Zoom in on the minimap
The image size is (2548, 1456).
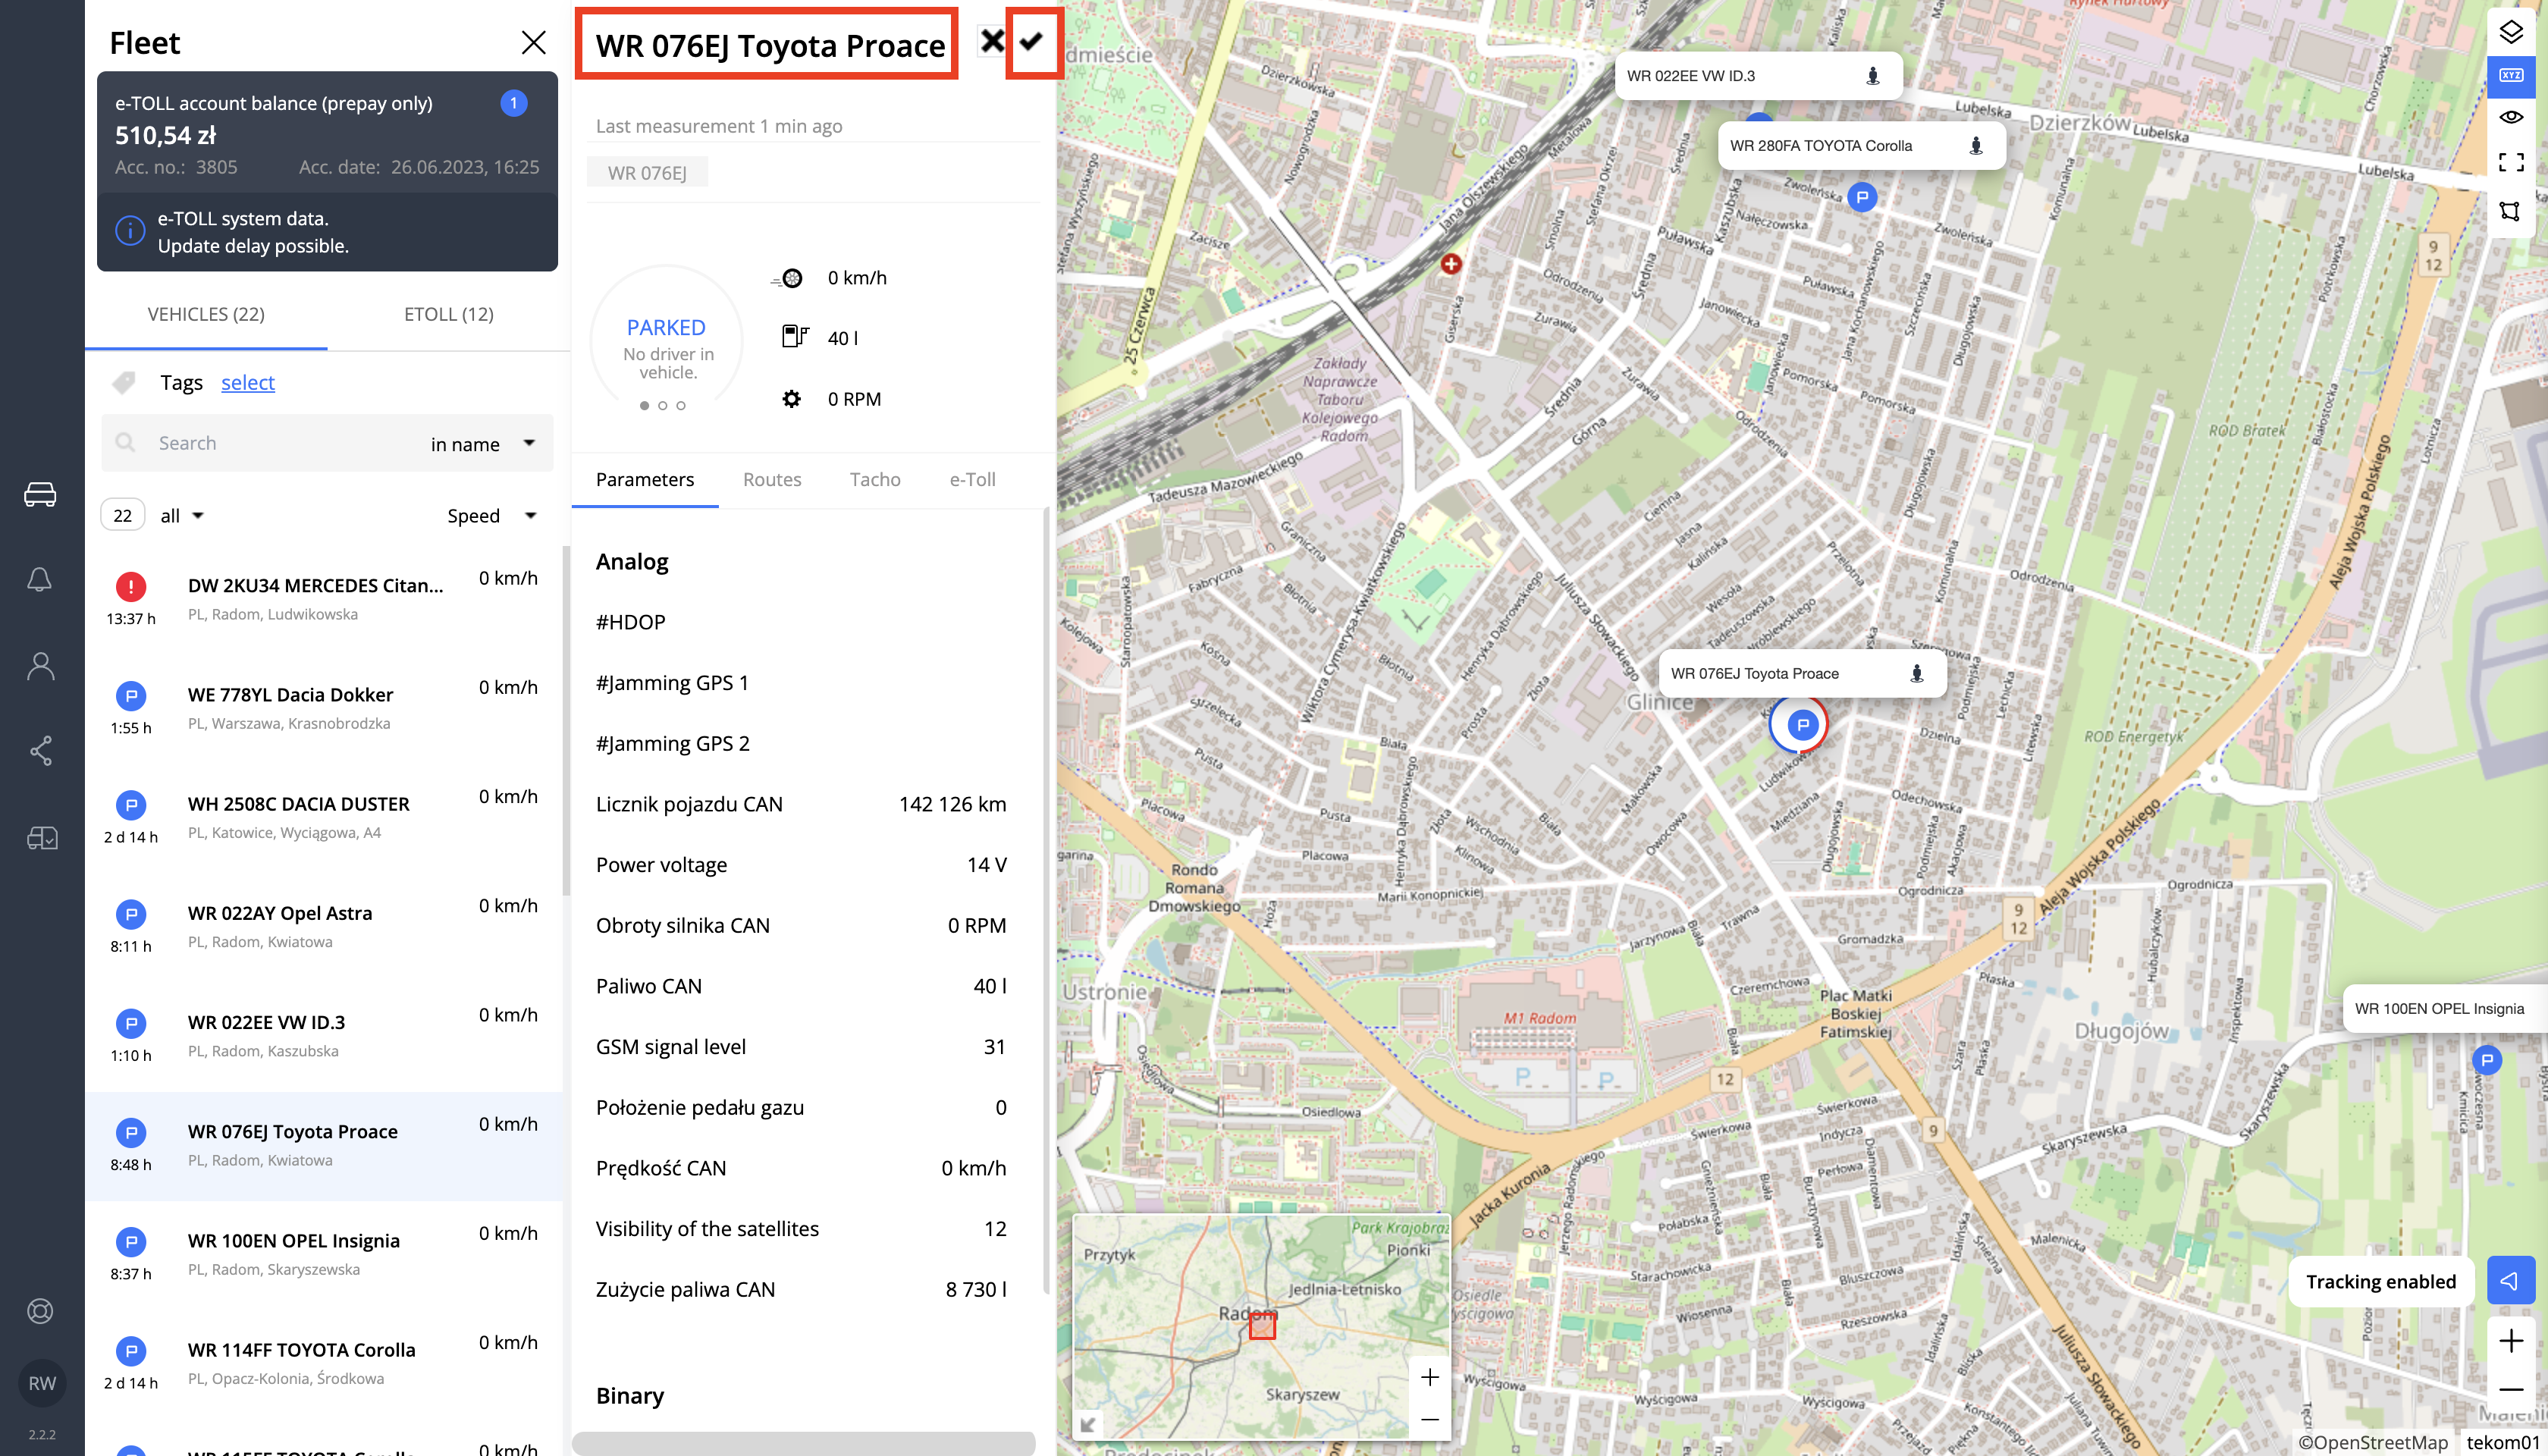tap(1430, 1378)
